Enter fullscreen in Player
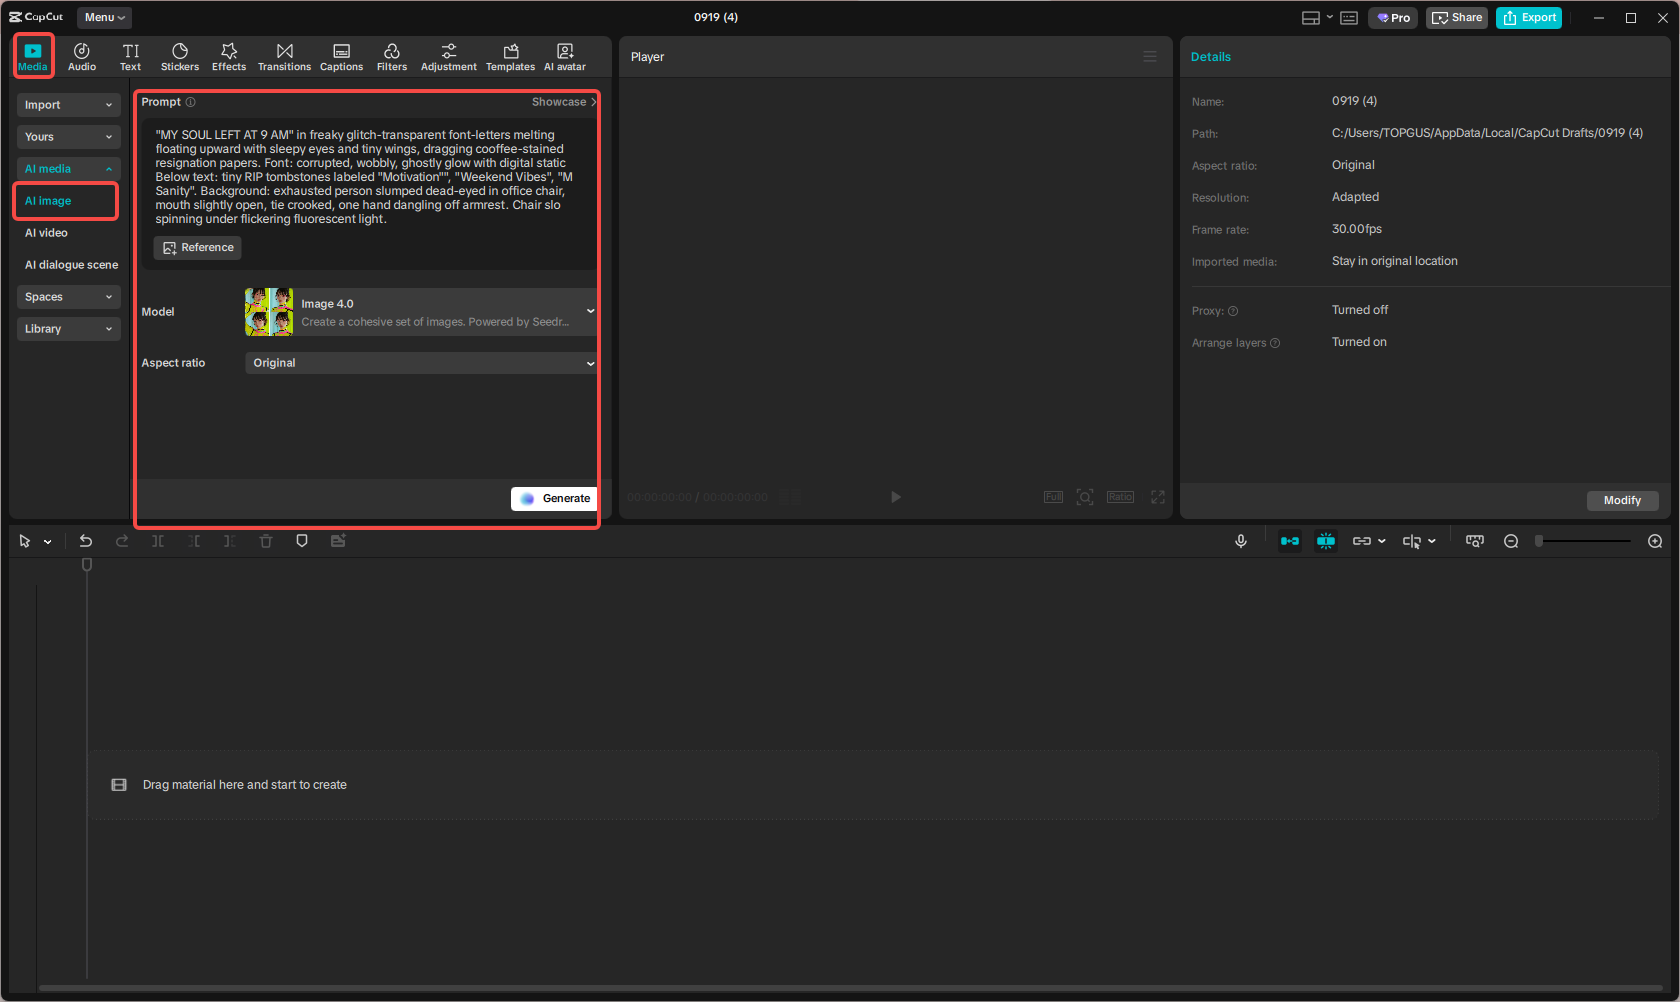Image resolution: width=1680 pixels, height=1002 pixels. coord(1158,497)
